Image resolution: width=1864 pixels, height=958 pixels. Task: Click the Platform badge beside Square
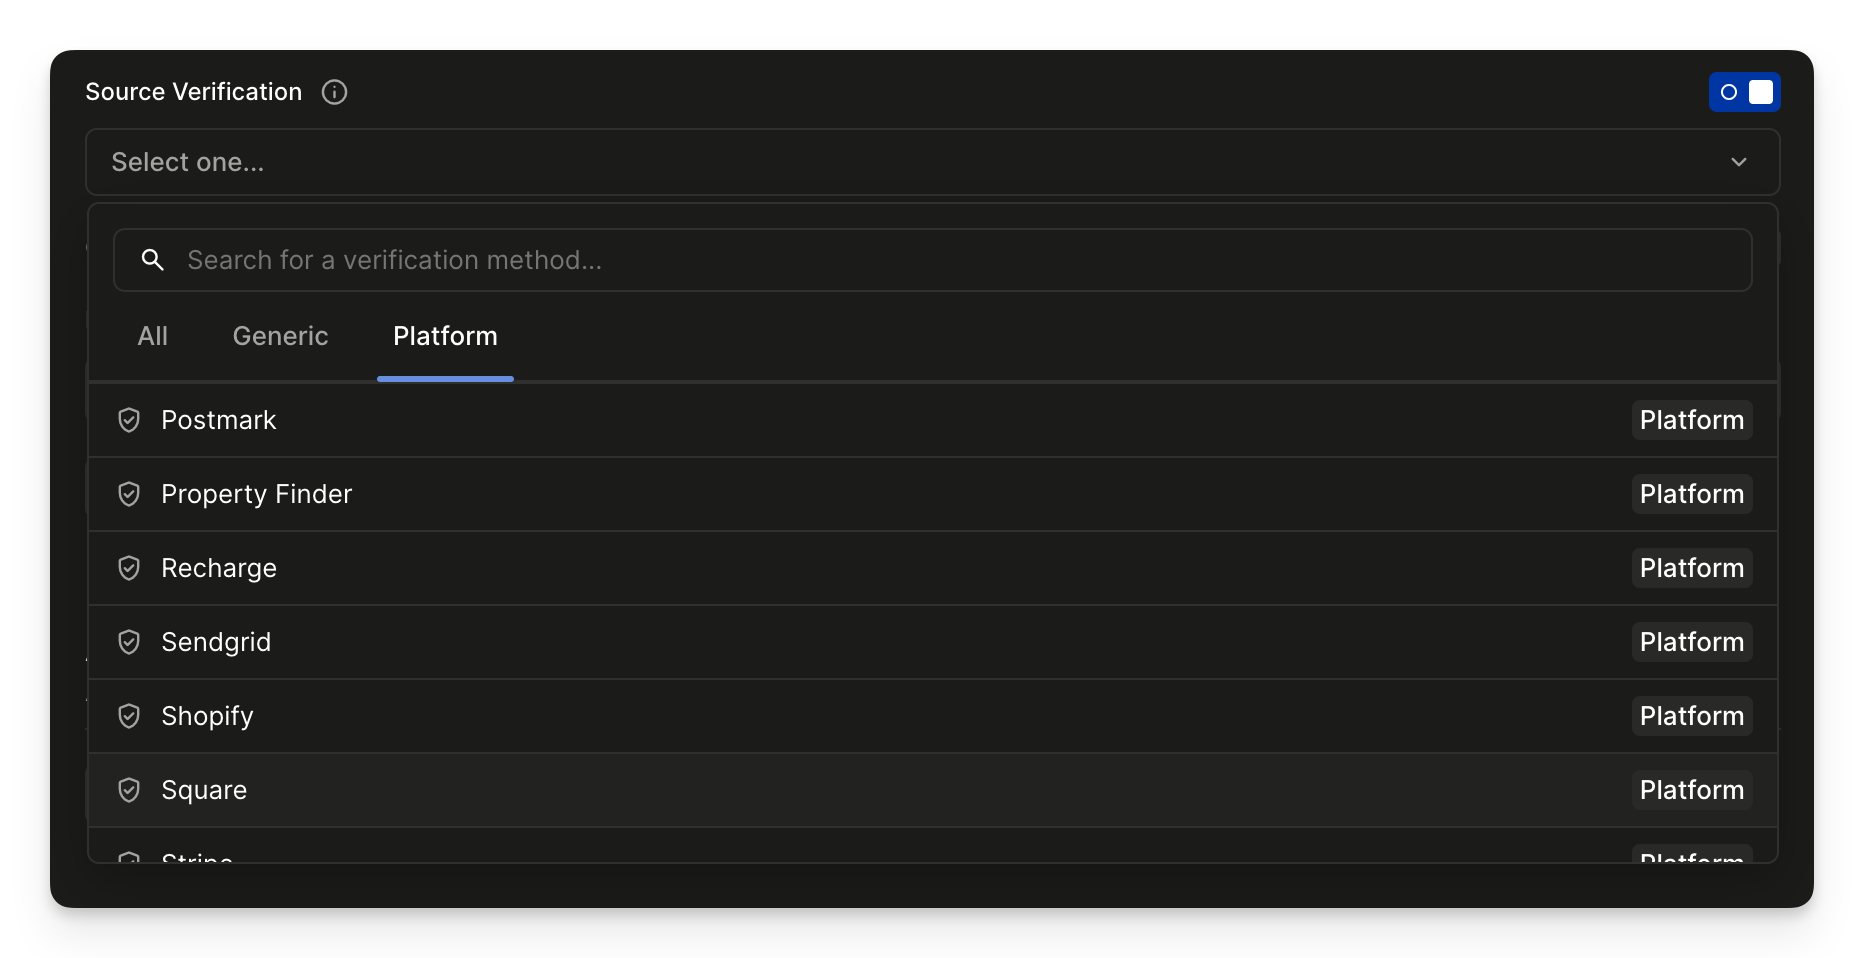point(1691,790)
